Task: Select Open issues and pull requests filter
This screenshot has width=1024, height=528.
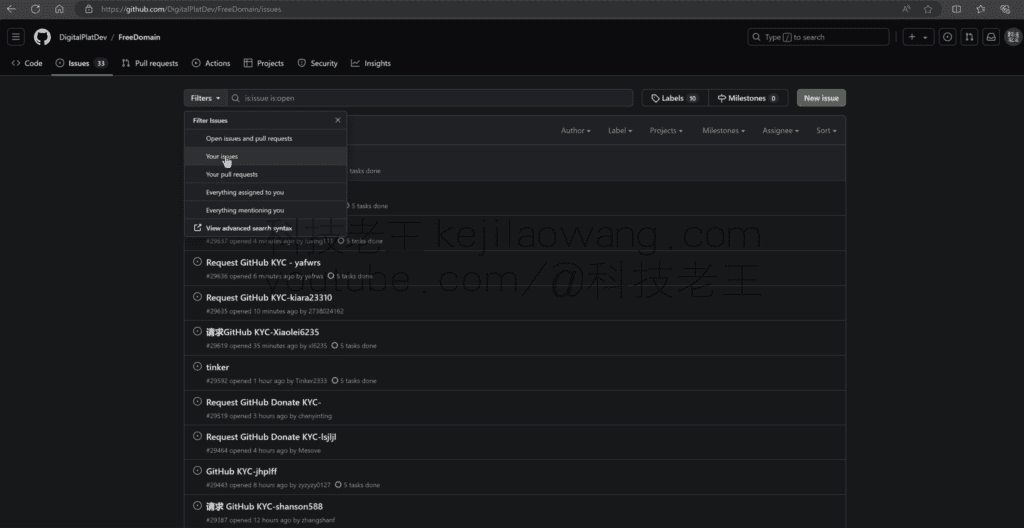Action: pos(265,139)
